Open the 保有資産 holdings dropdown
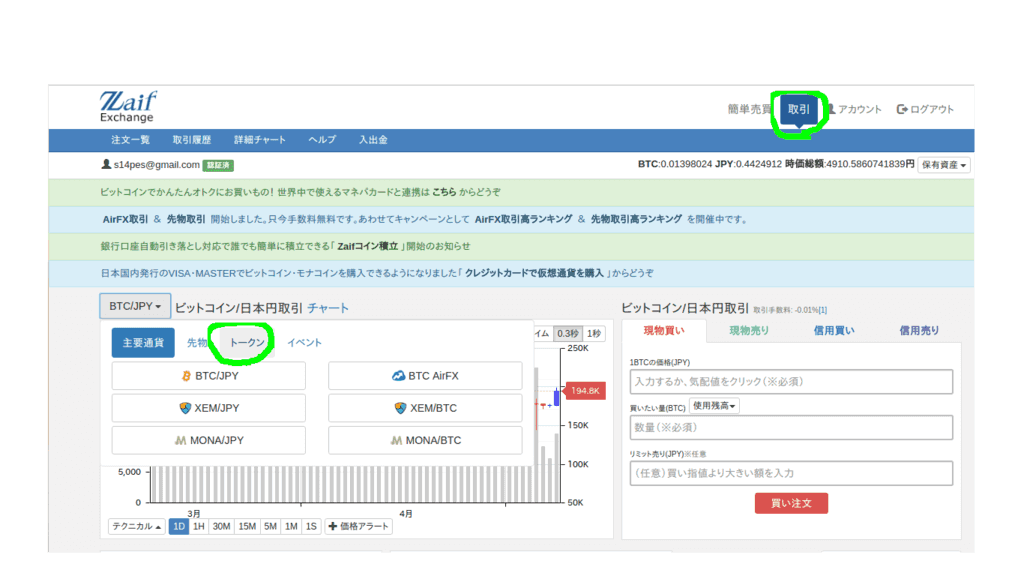The height and width of the screenshot is (576, 1024). (944, 165)
